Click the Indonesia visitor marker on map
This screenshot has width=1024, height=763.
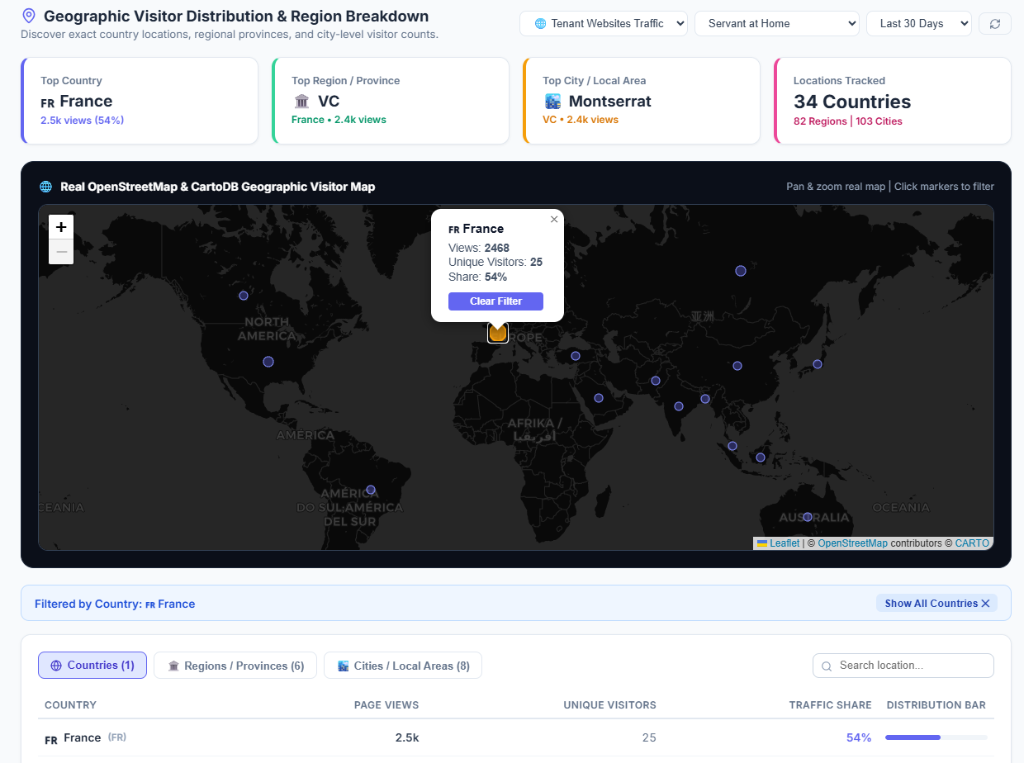[761, 457]
